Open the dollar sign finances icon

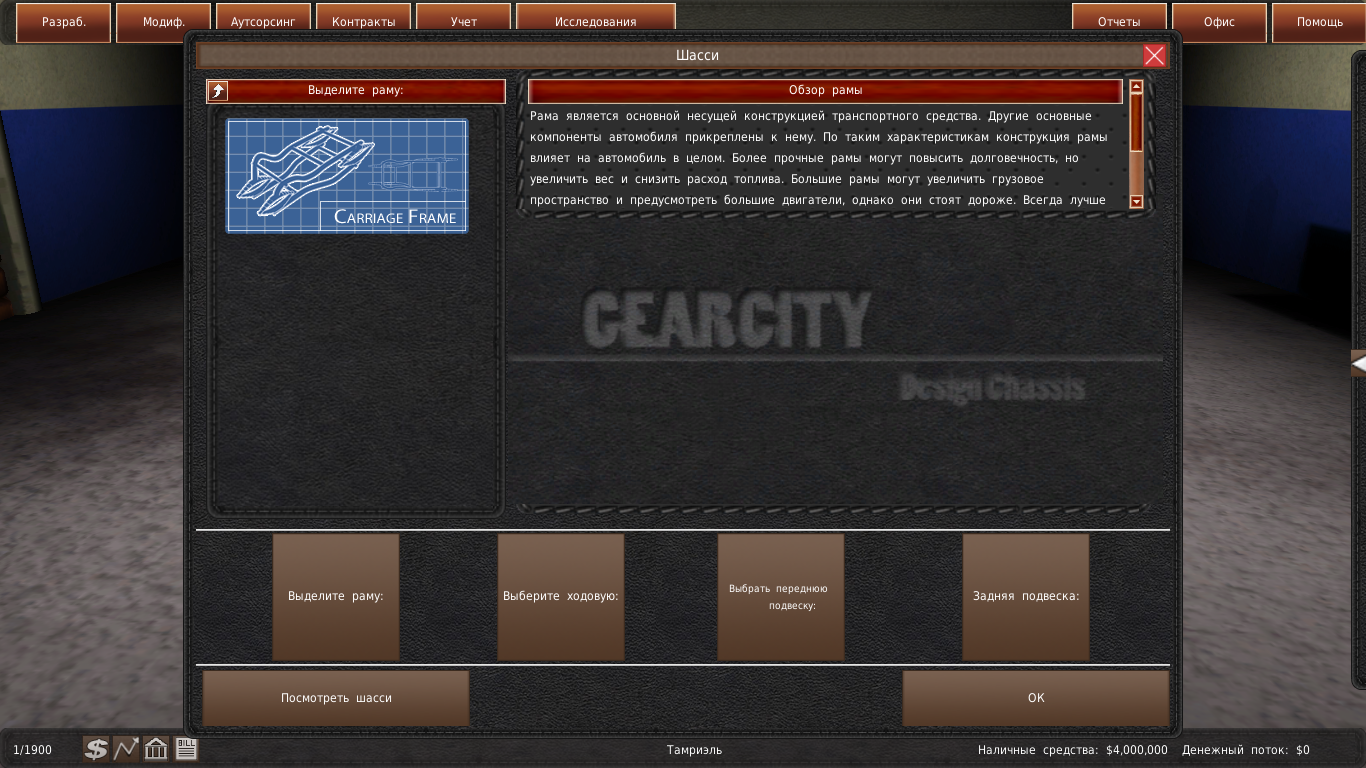point(96,749)
